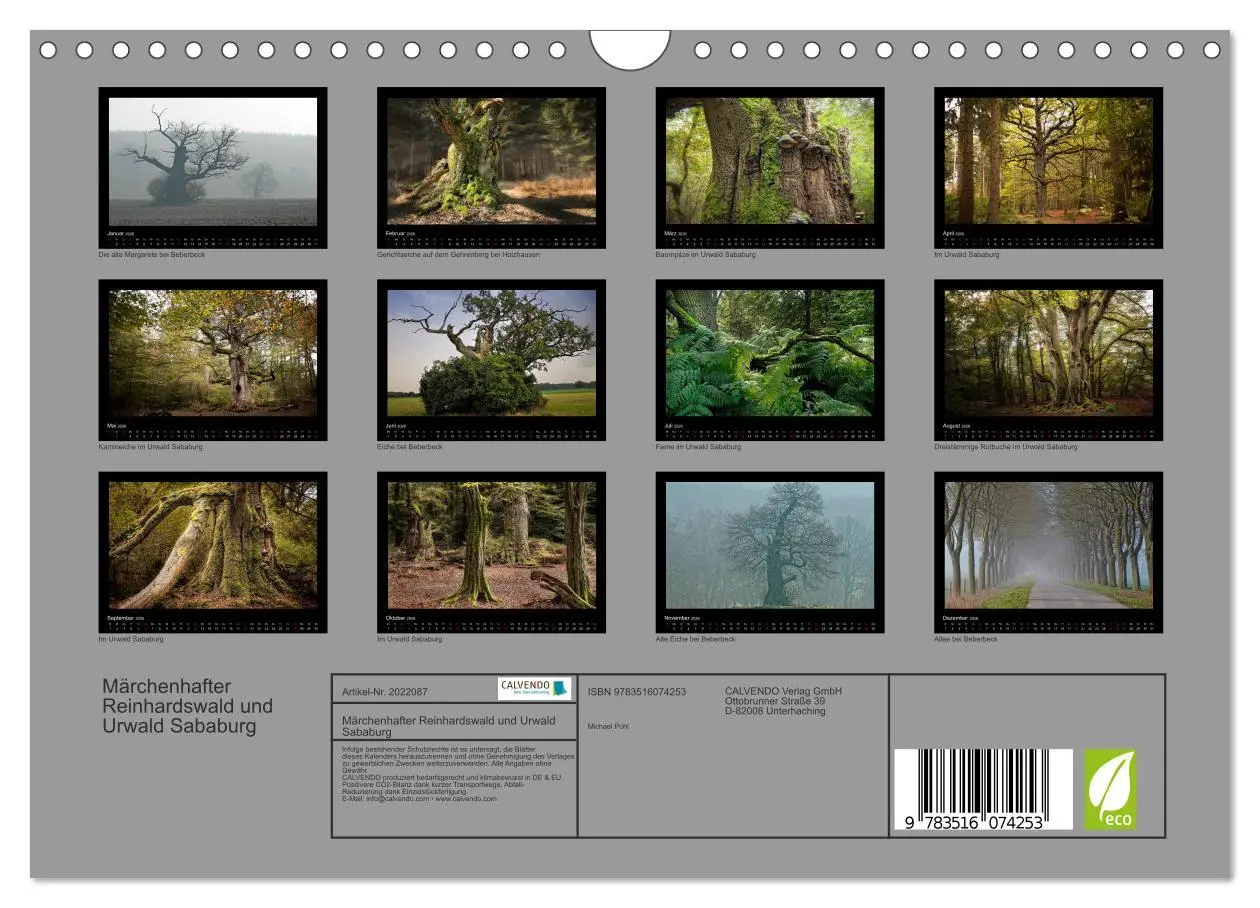This screenshot has height=908, width=1260.
Task: Click caption 'Die alte Margarete bei Beberbeck'
Action: 151,255
